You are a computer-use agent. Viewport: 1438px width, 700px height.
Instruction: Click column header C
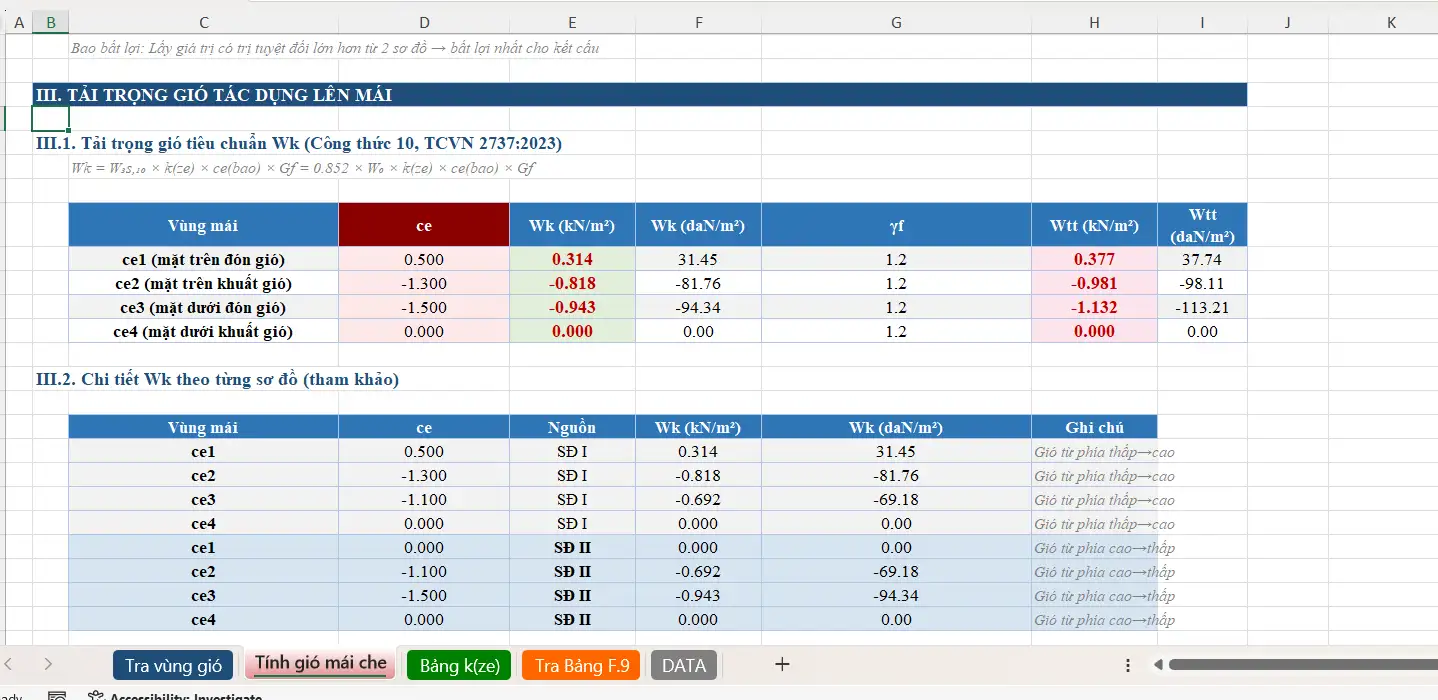click(203, 21)
